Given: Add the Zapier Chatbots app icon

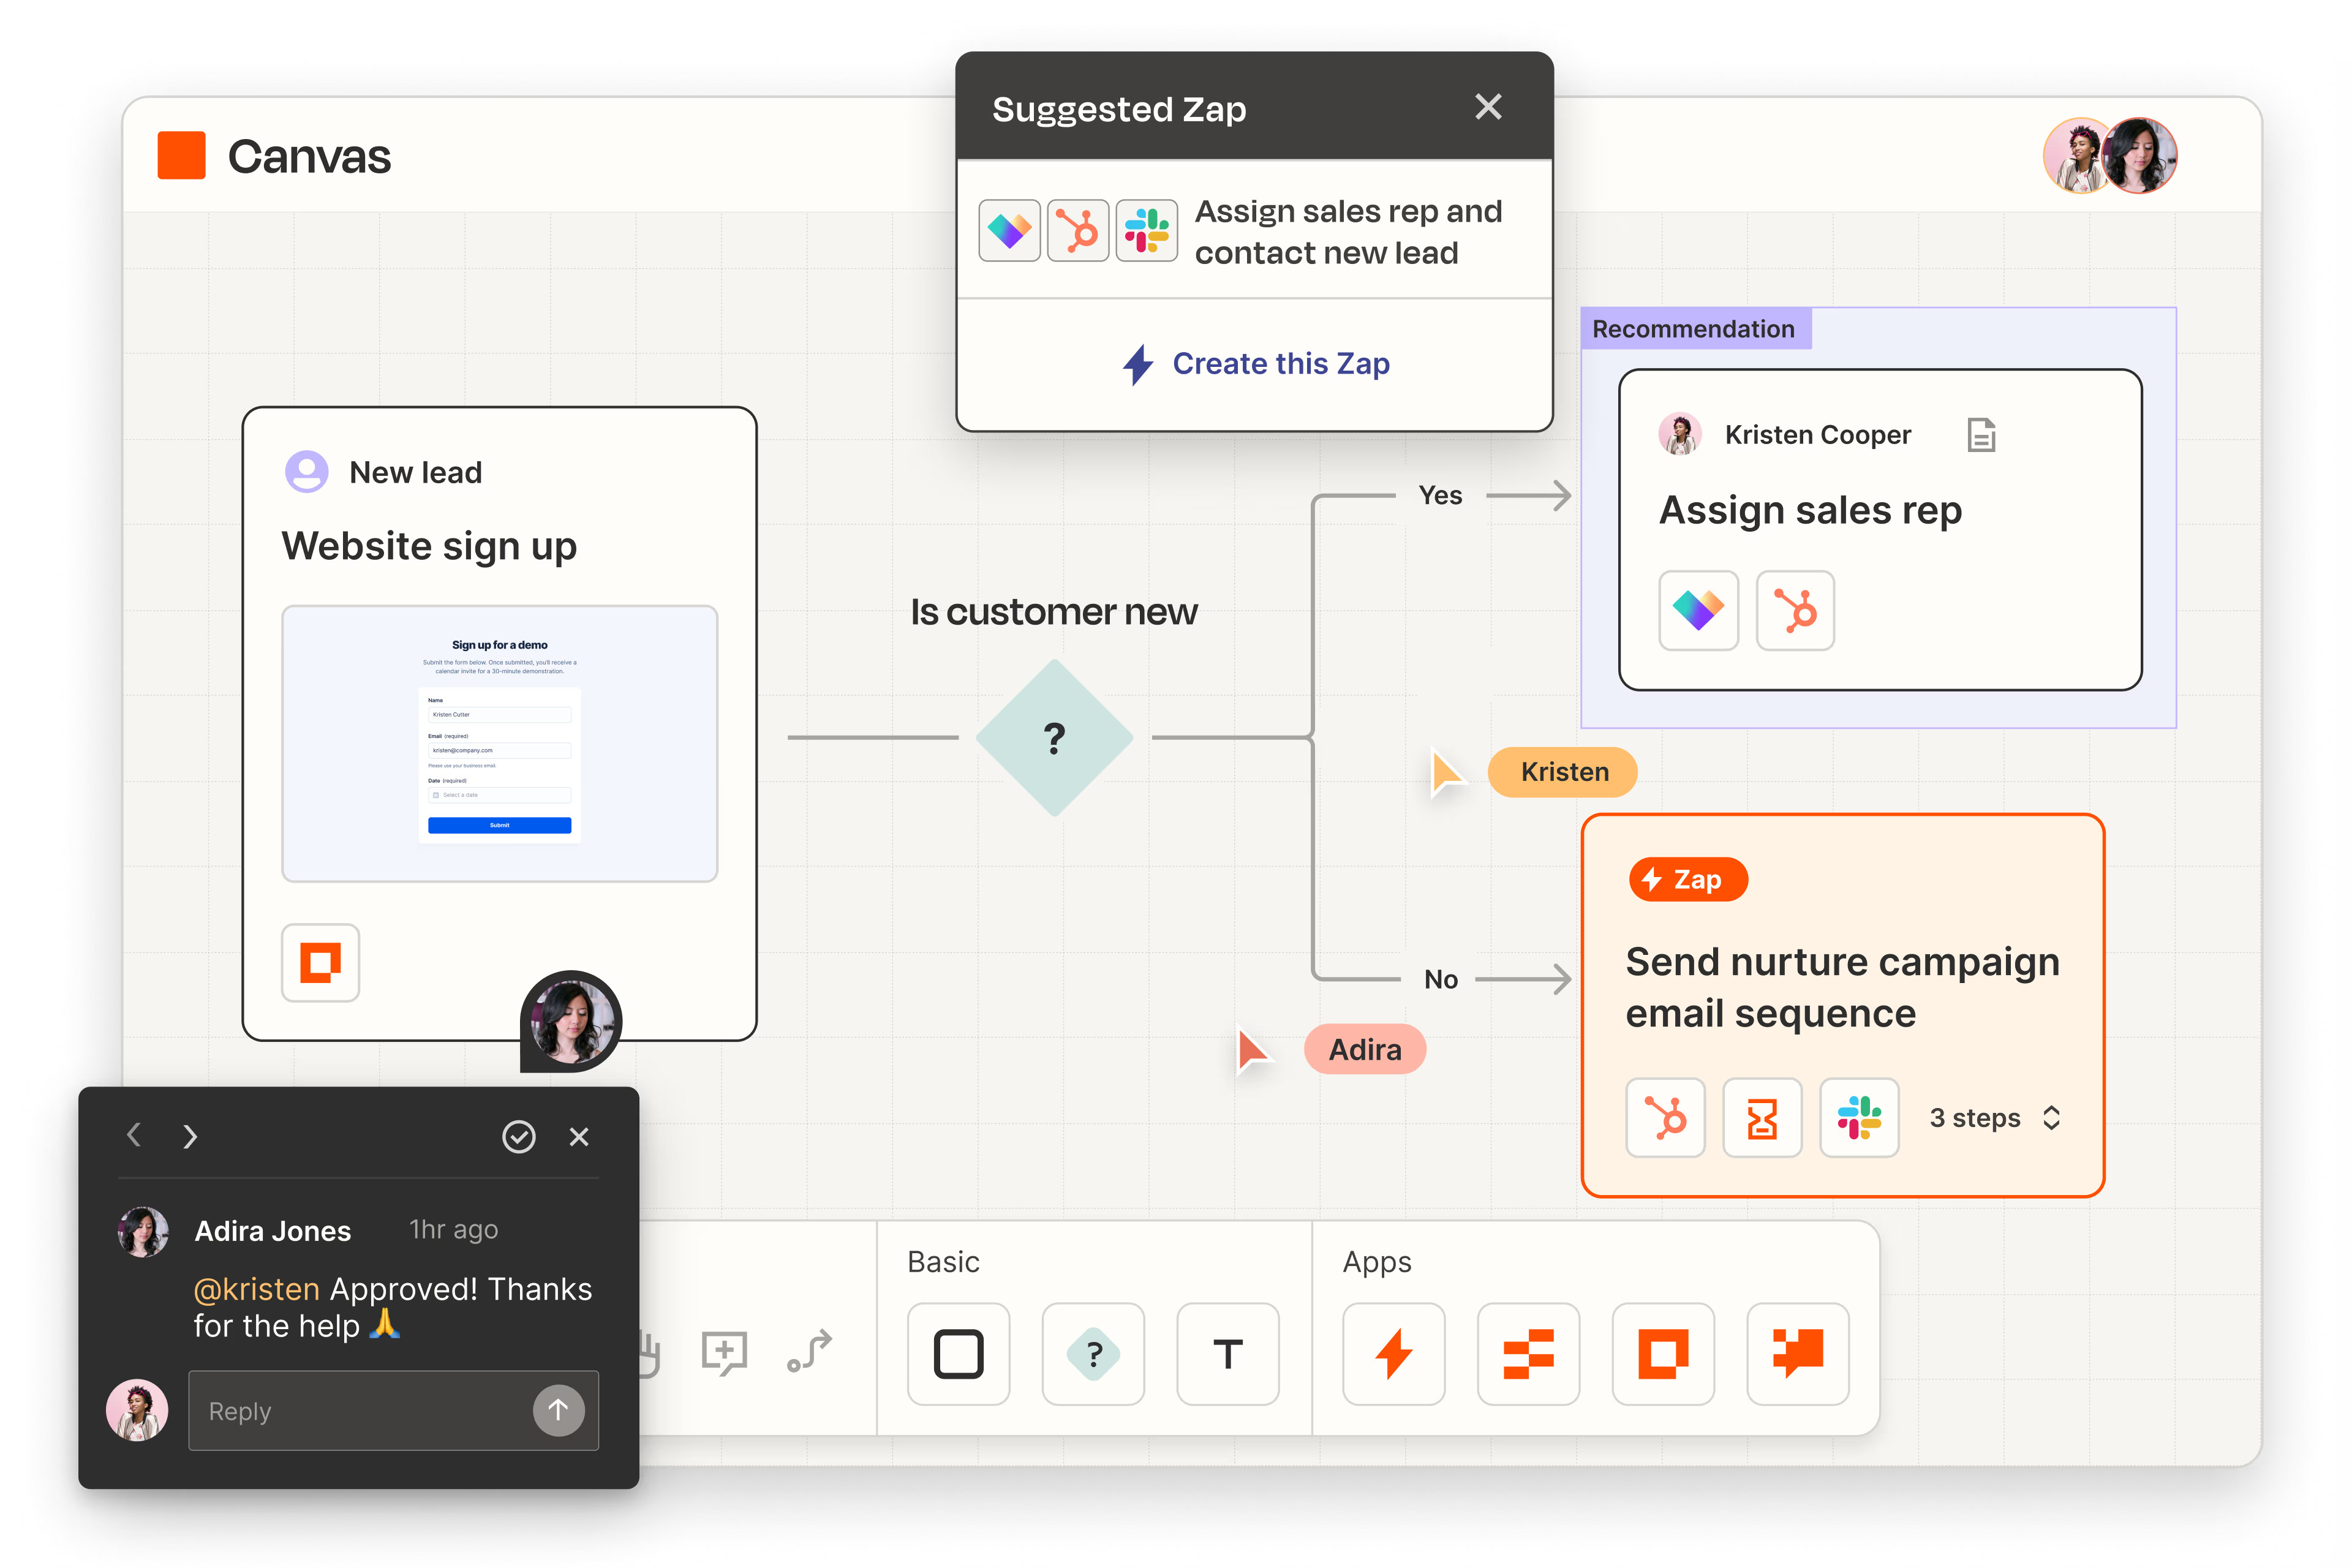Looking at the screenshot, I should pyautogui.click(x=1797, y=1354).
